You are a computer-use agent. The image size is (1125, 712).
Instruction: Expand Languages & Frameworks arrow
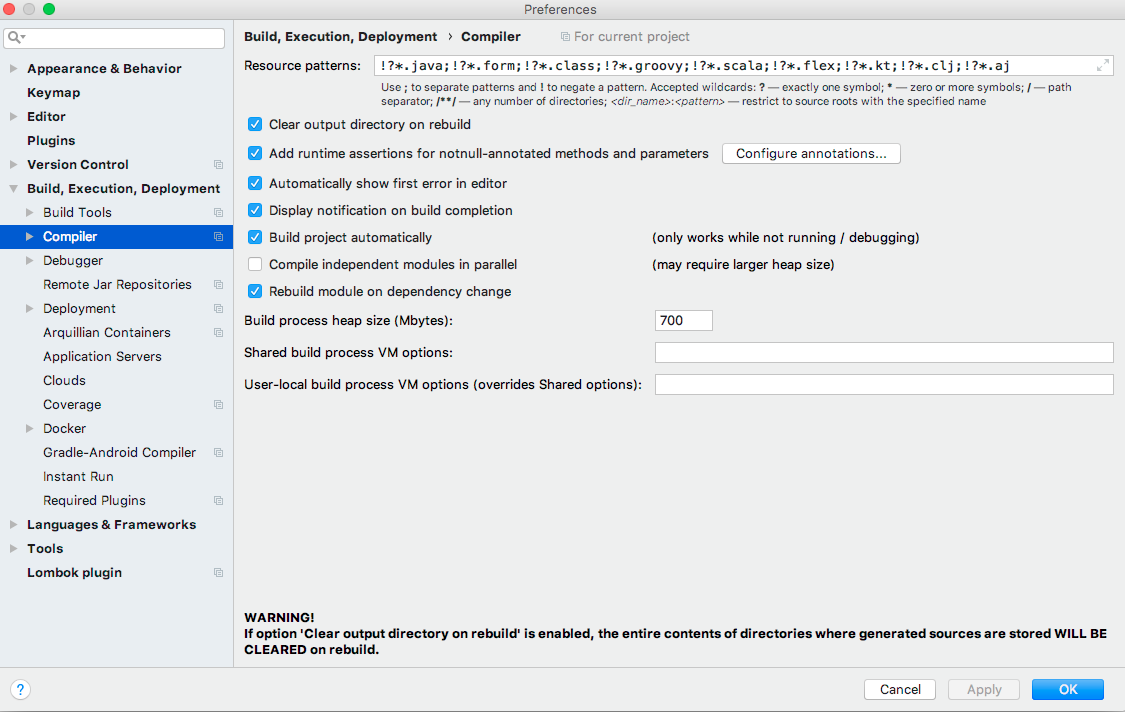[13, 525]
